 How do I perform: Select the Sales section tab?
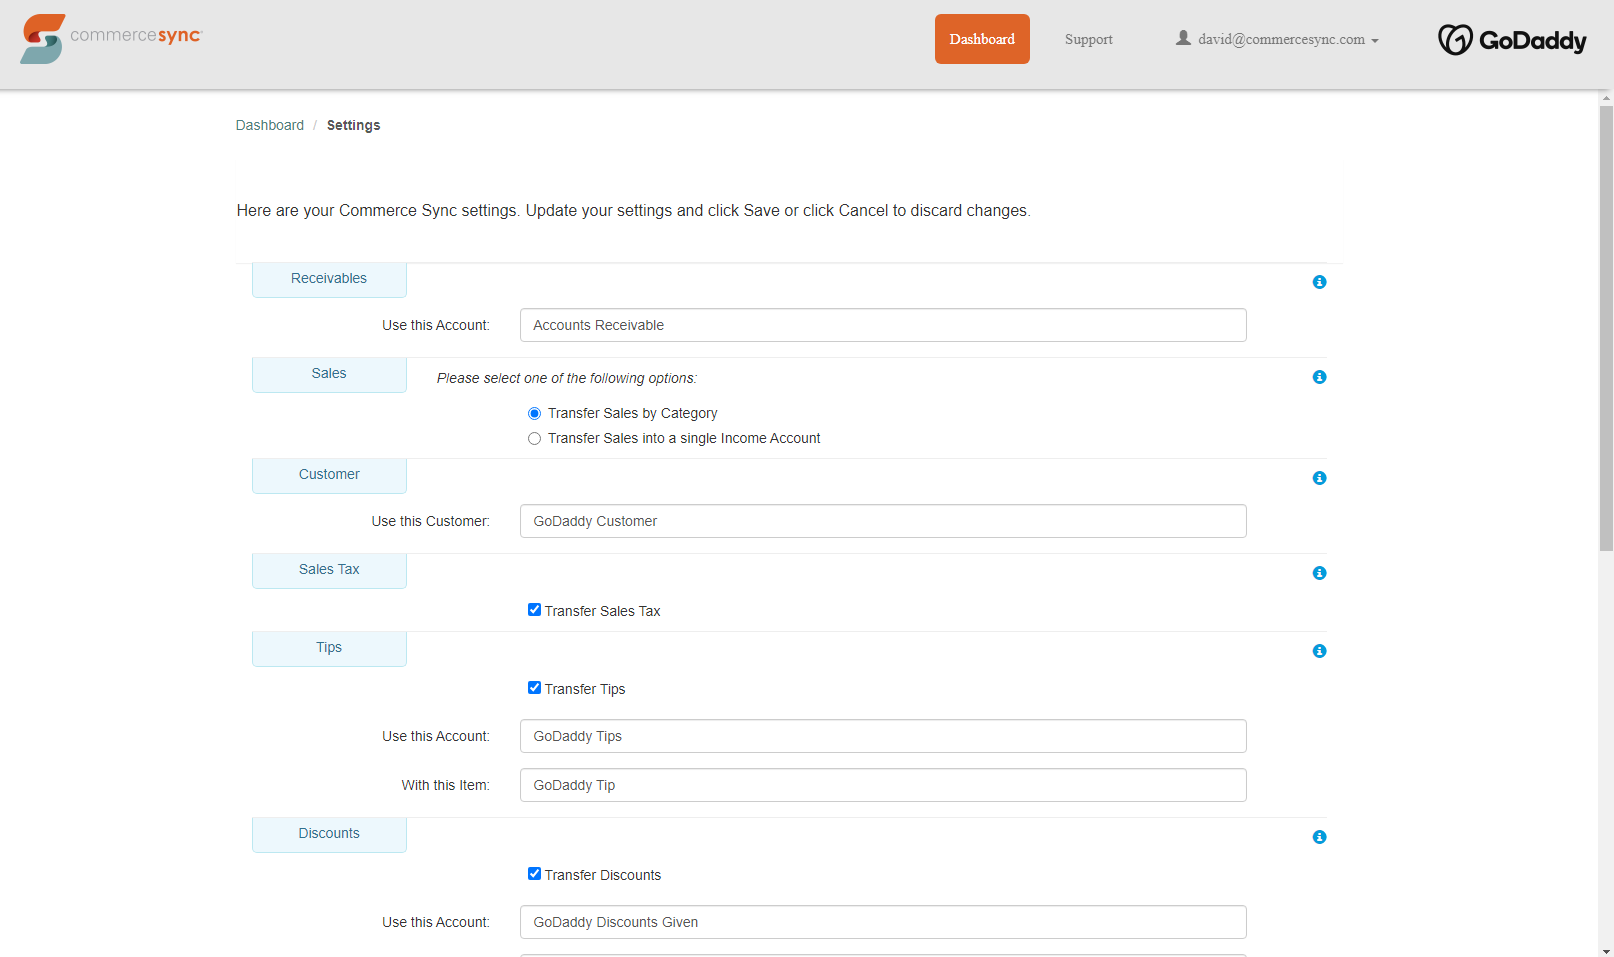coord(329,374)
